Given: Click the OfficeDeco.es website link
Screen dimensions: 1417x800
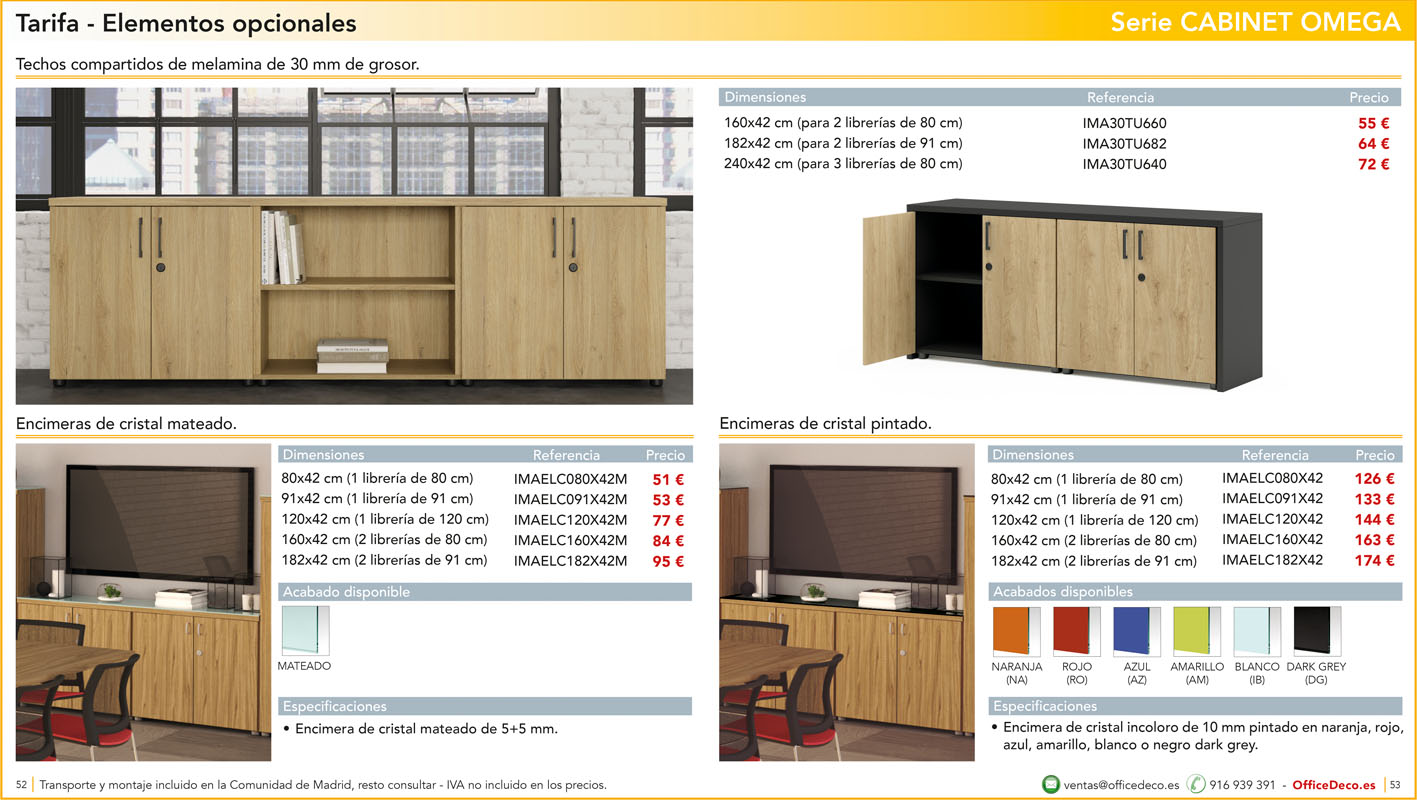Looking at the screenshot, I should 1336,785.
